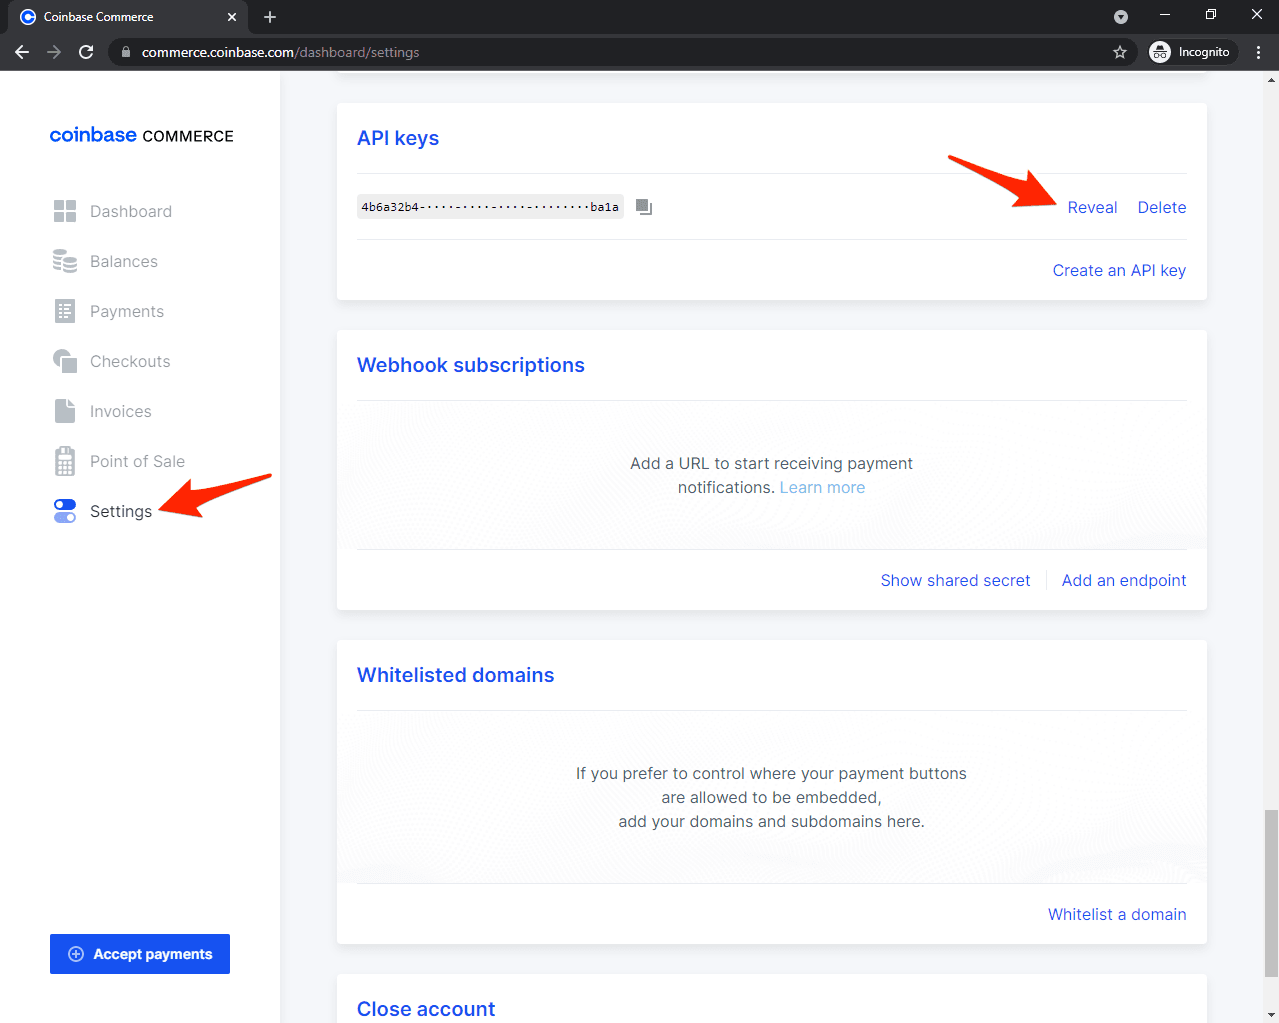Go to Dashboard menu item
This screenshot has height=1023, width=1279.
click(131, 211)
